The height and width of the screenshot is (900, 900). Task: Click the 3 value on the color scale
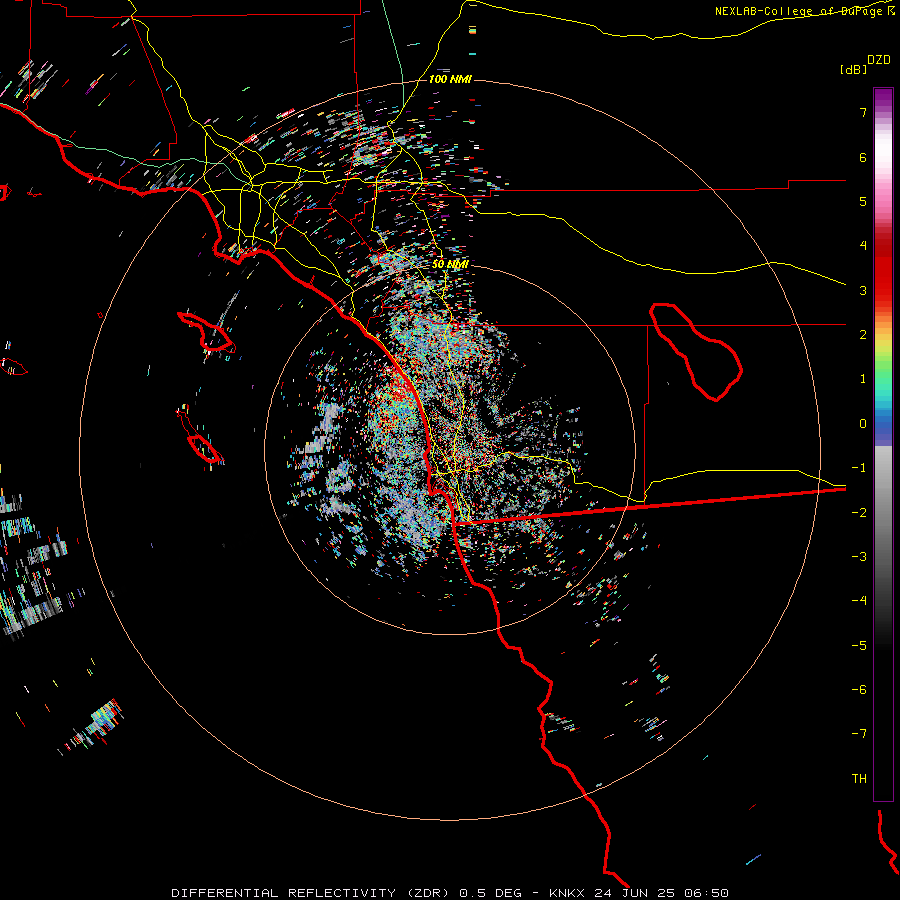click(863, 290)
